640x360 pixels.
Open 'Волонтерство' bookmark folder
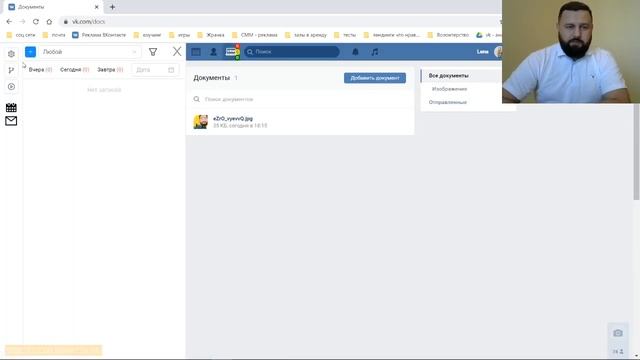point(448,35)
